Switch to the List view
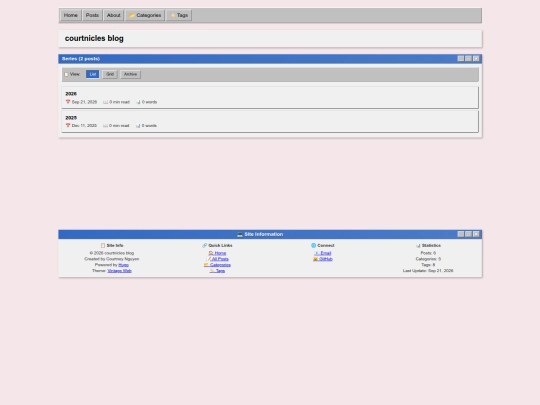The image size is (540, 405). (x=93, y=74)
